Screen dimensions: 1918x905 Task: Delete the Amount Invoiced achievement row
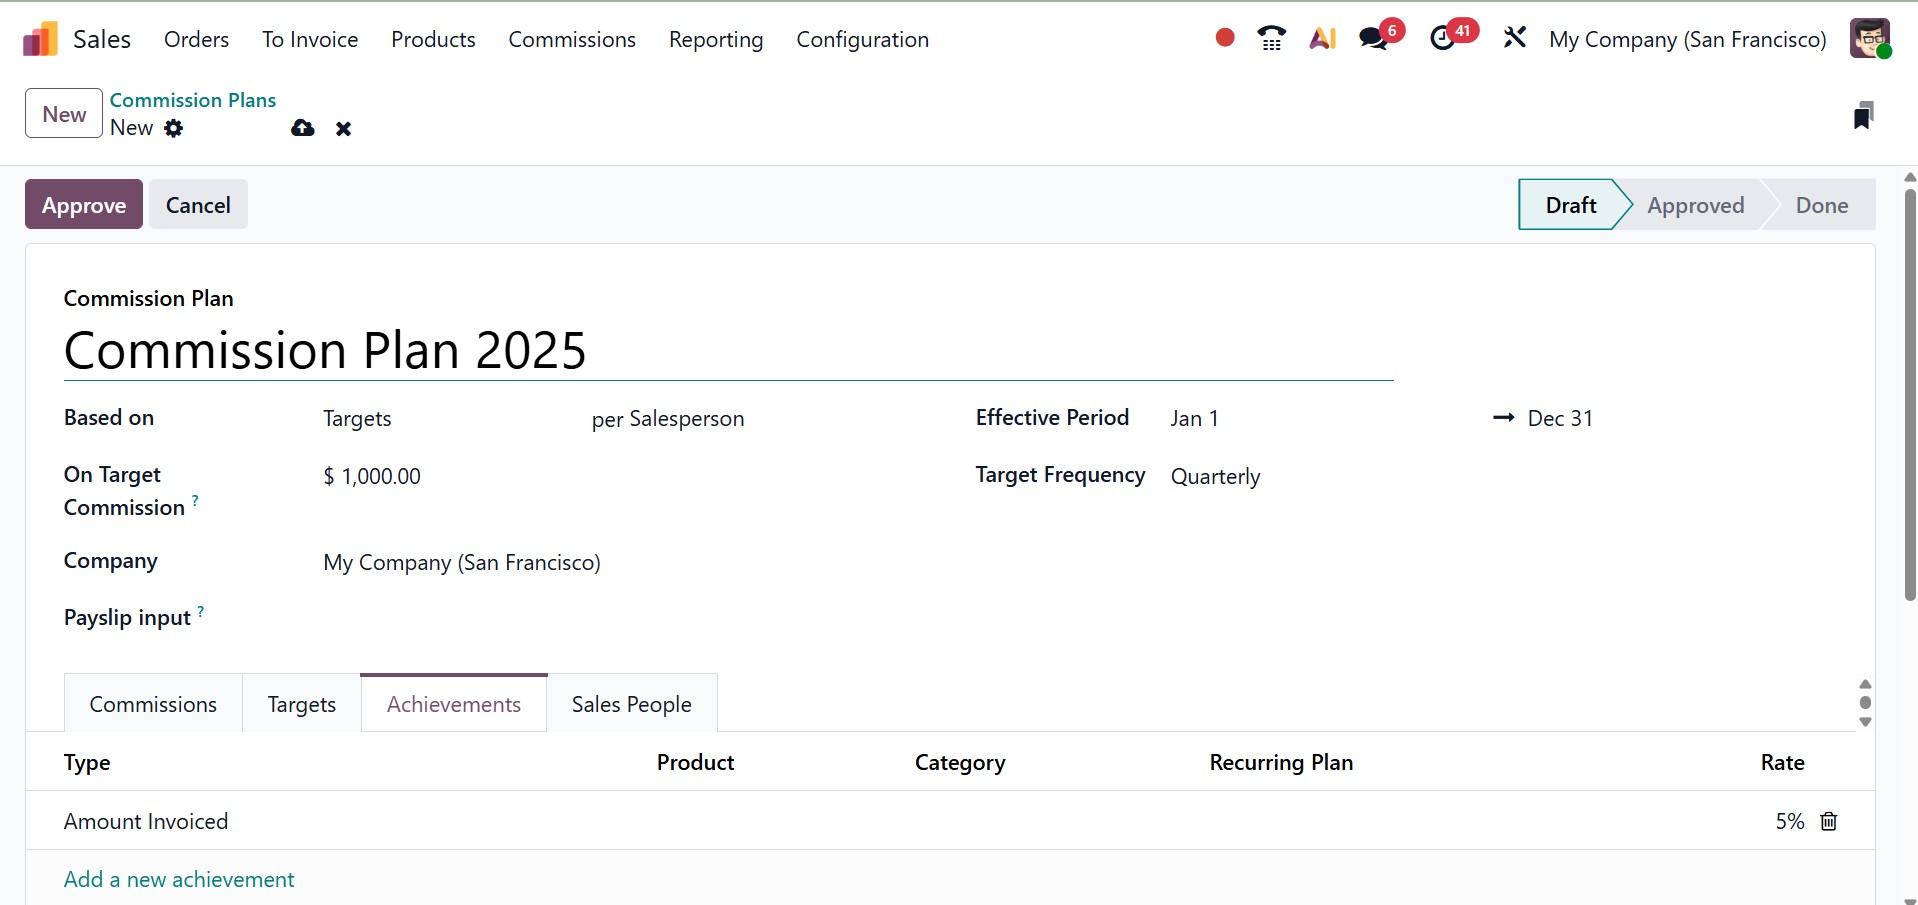[x=1828, y=821]
